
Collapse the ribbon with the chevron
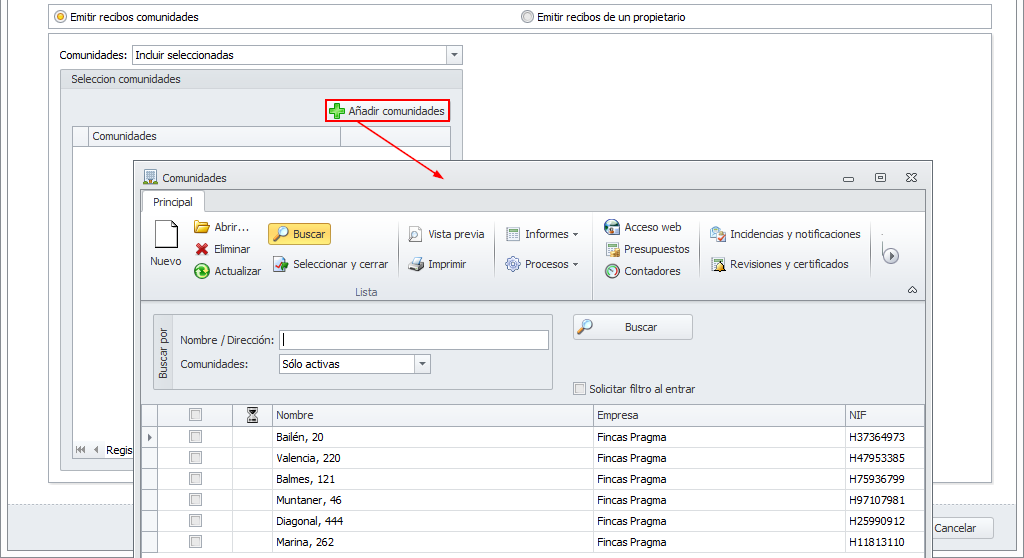click(912, 289)
